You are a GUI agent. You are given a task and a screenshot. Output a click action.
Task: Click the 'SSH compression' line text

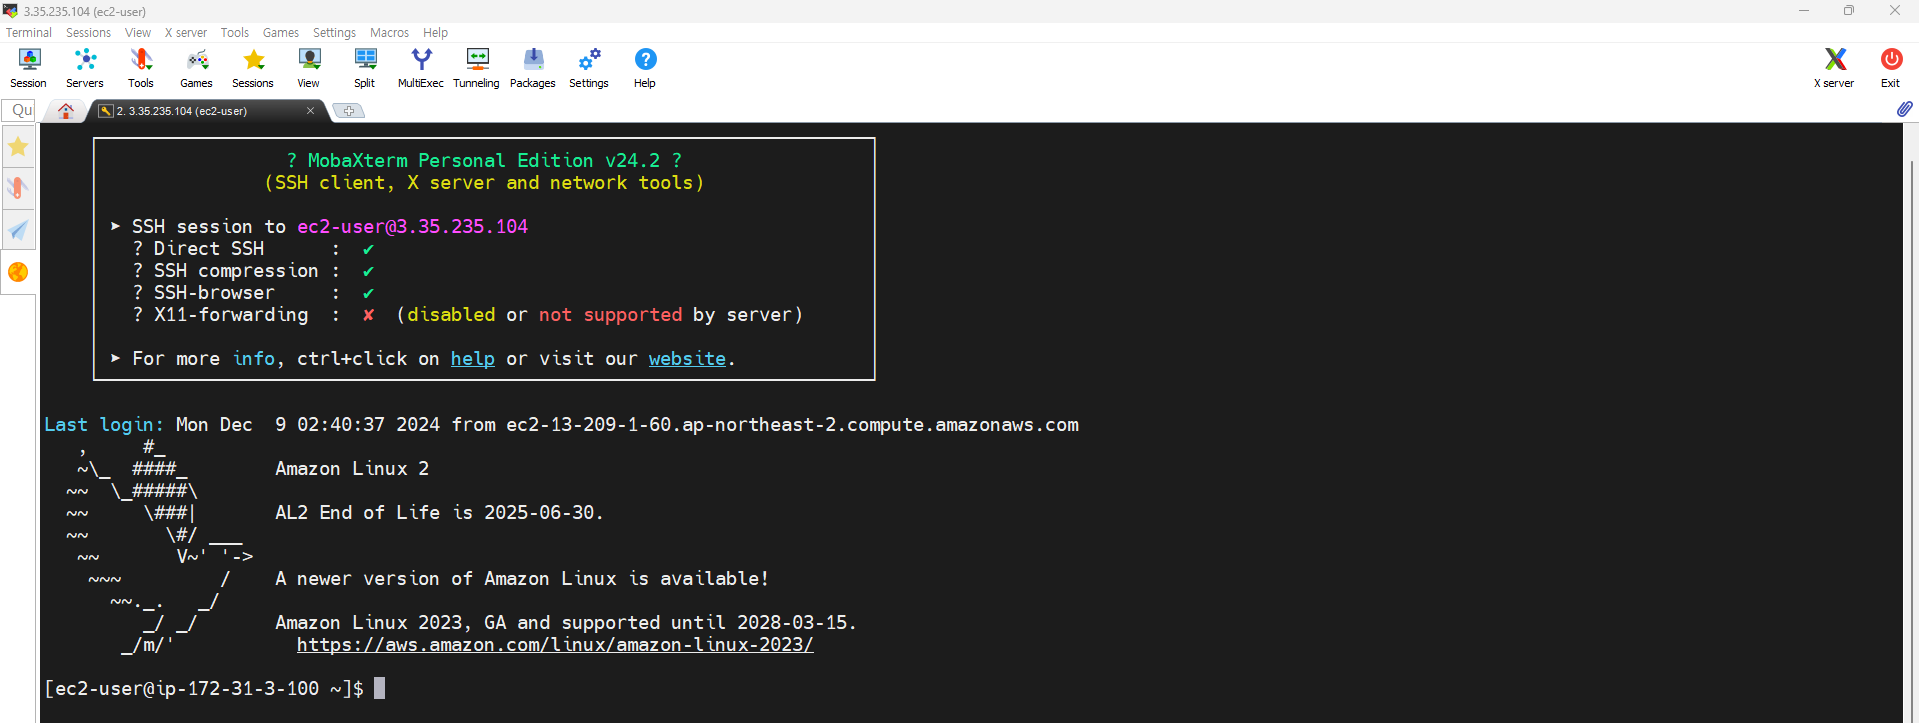tap(236, 271)
